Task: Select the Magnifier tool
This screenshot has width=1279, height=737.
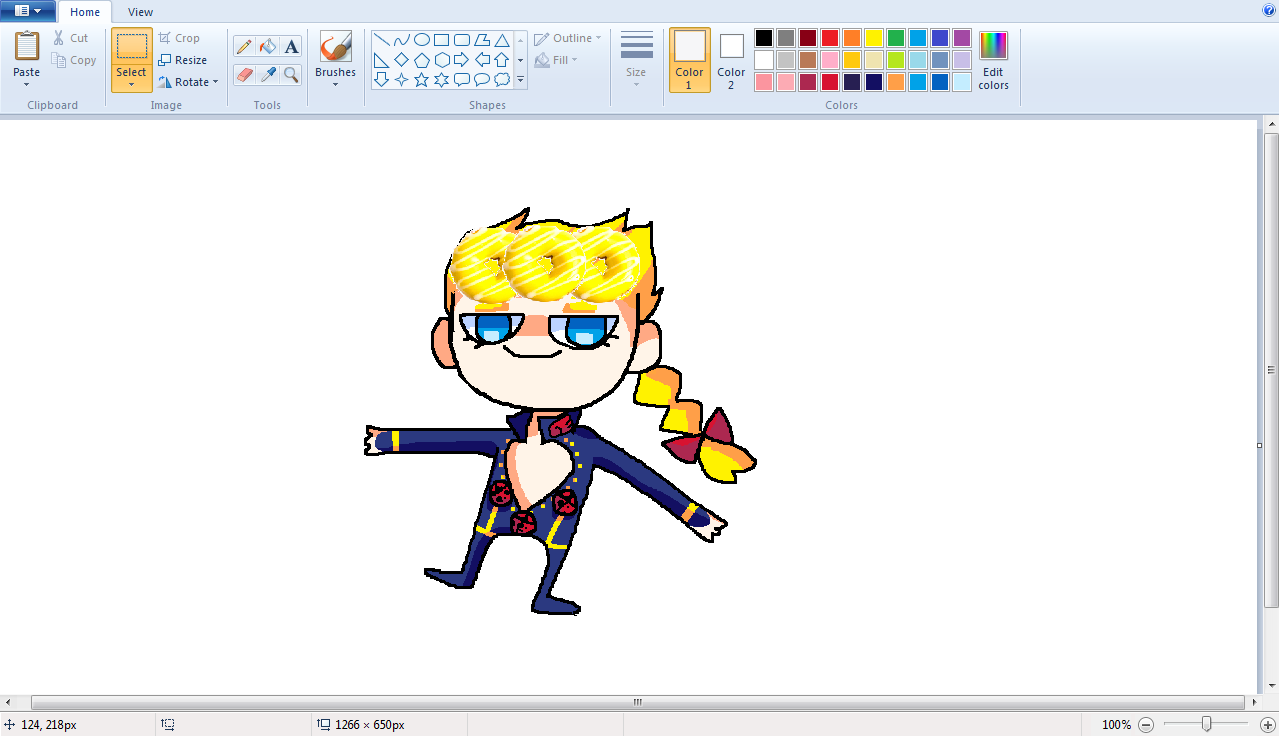Action: (x=291, y=74)
